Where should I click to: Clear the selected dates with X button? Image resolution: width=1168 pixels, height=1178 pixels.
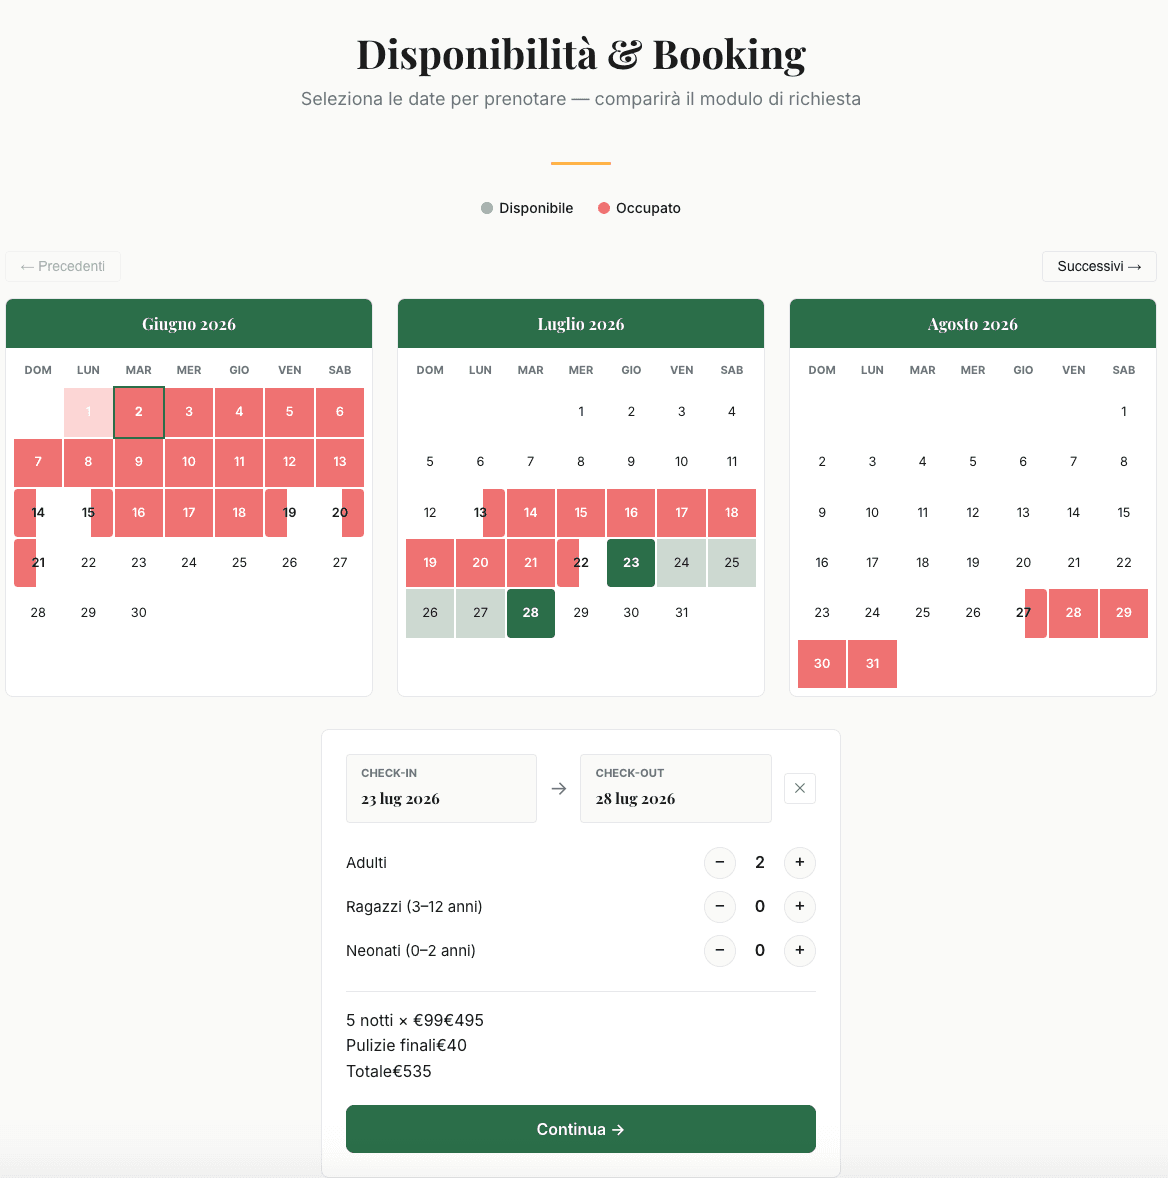tap(800, 788)
